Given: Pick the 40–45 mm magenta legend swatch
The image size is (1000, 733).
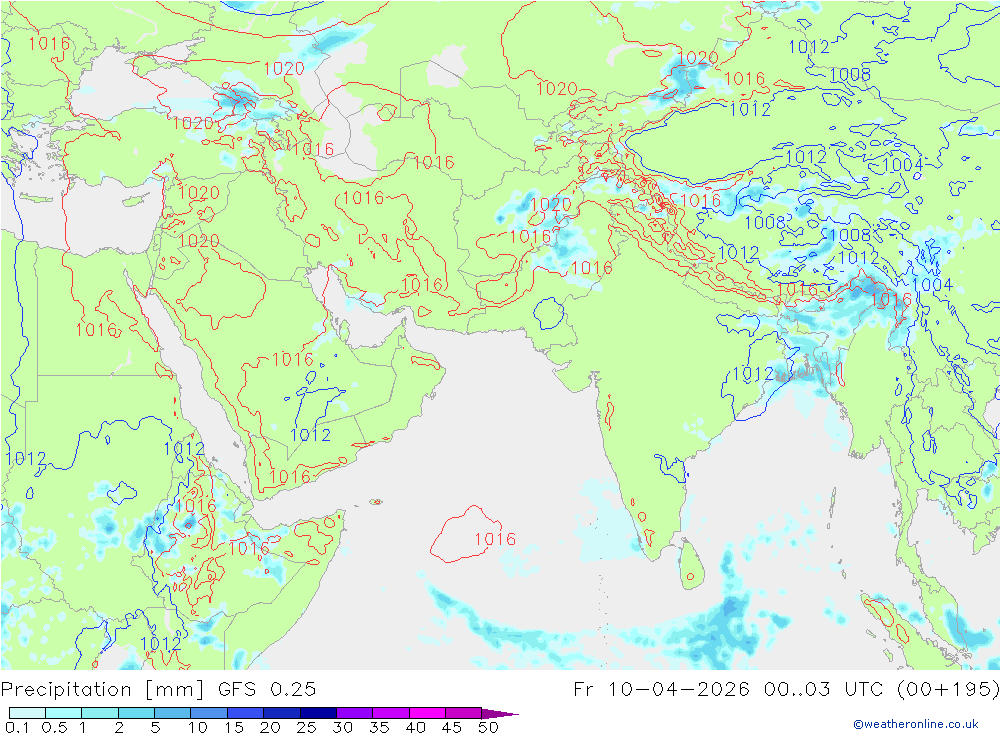Looking at the screenshot, I should click(x=427, y=713).
